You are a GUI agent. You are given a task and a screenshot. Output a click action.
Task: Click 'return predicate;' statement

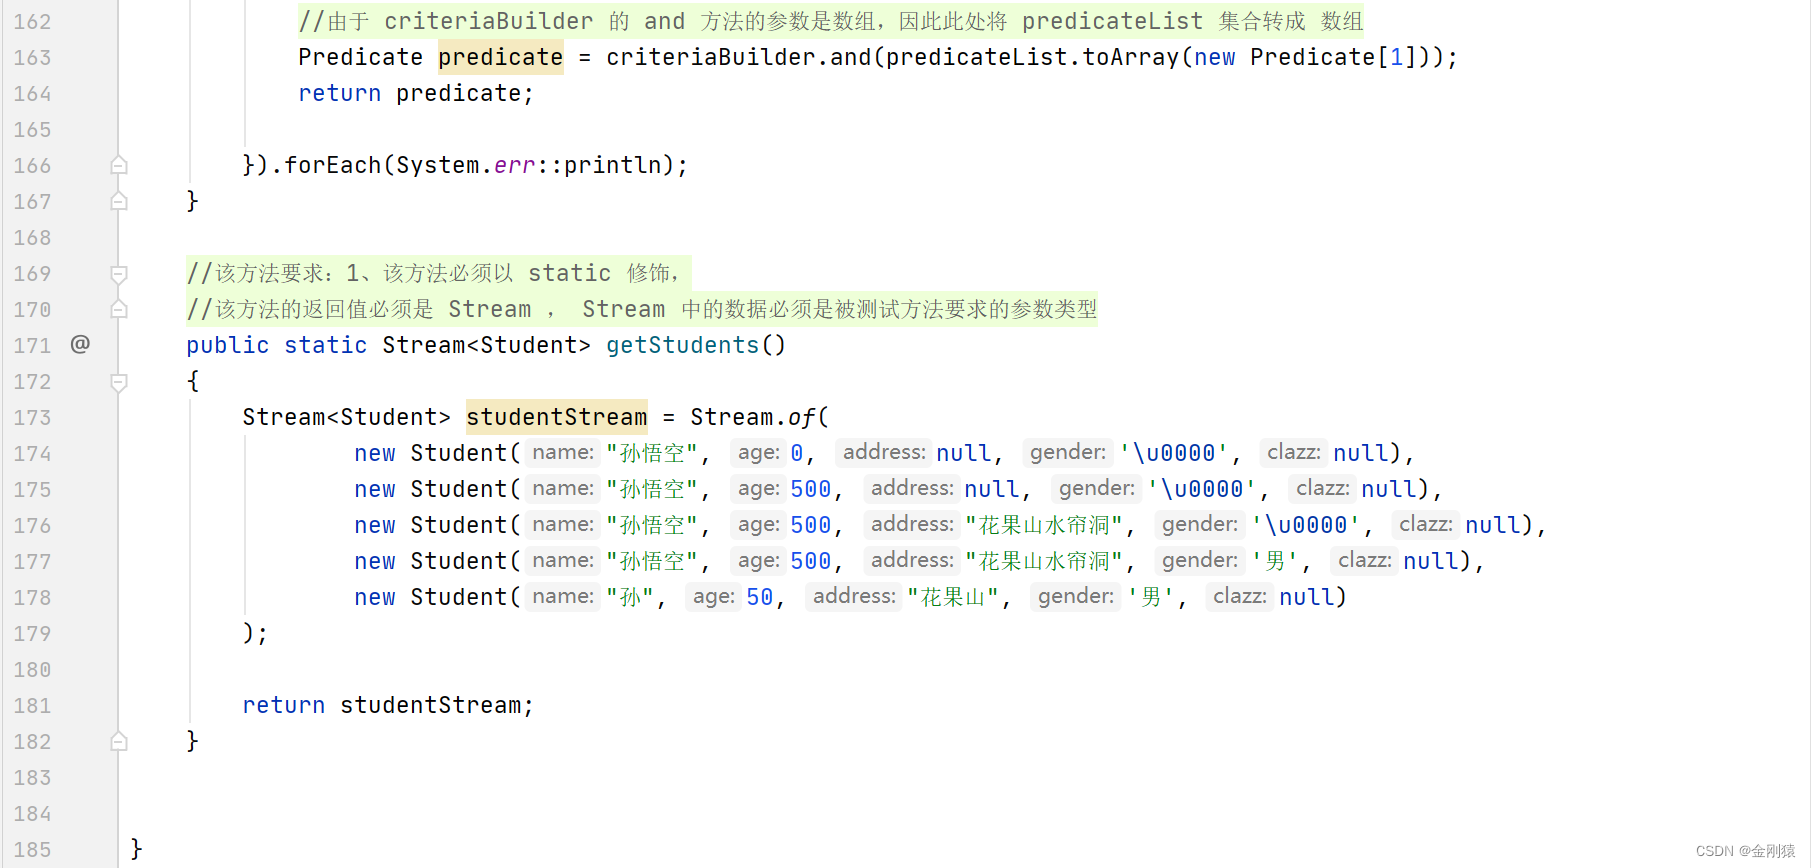(x=416, y=93)
